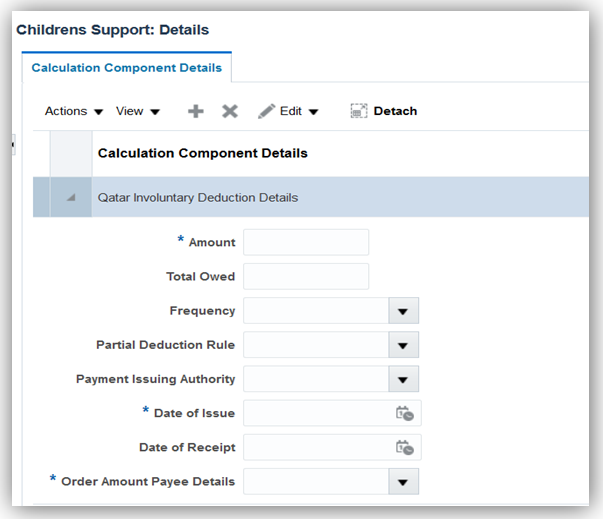
Task: Click into the Amount input field
Action: [306, 242]
